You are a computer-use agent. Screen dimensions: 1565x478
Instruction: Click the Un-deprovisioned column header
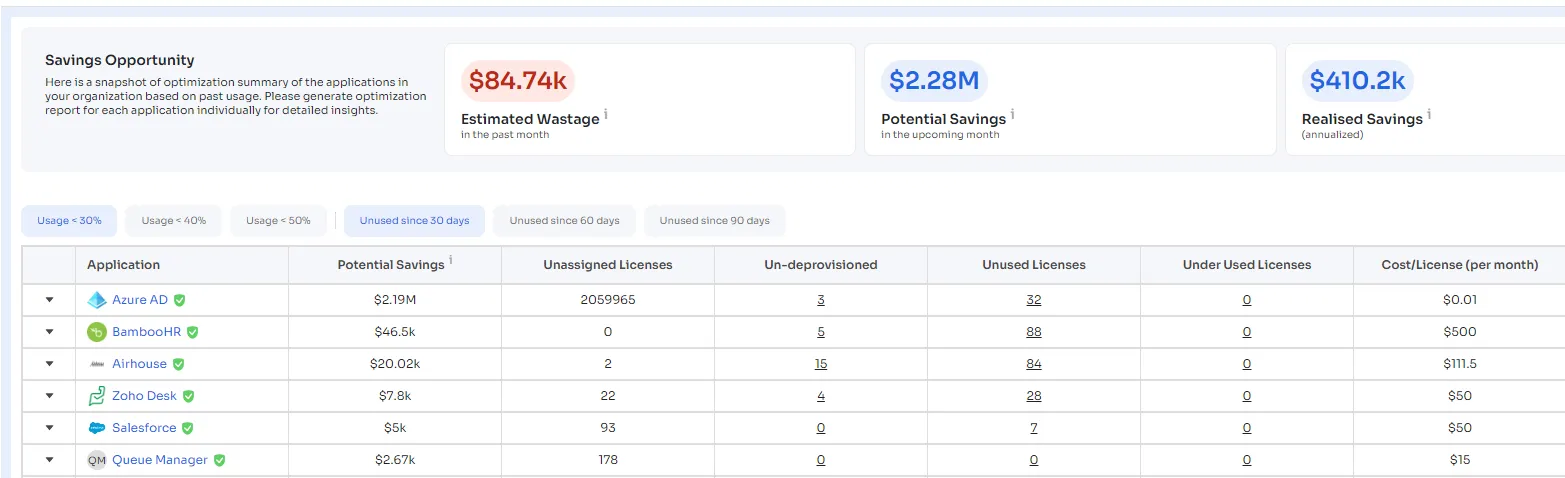tap(821, 265)
